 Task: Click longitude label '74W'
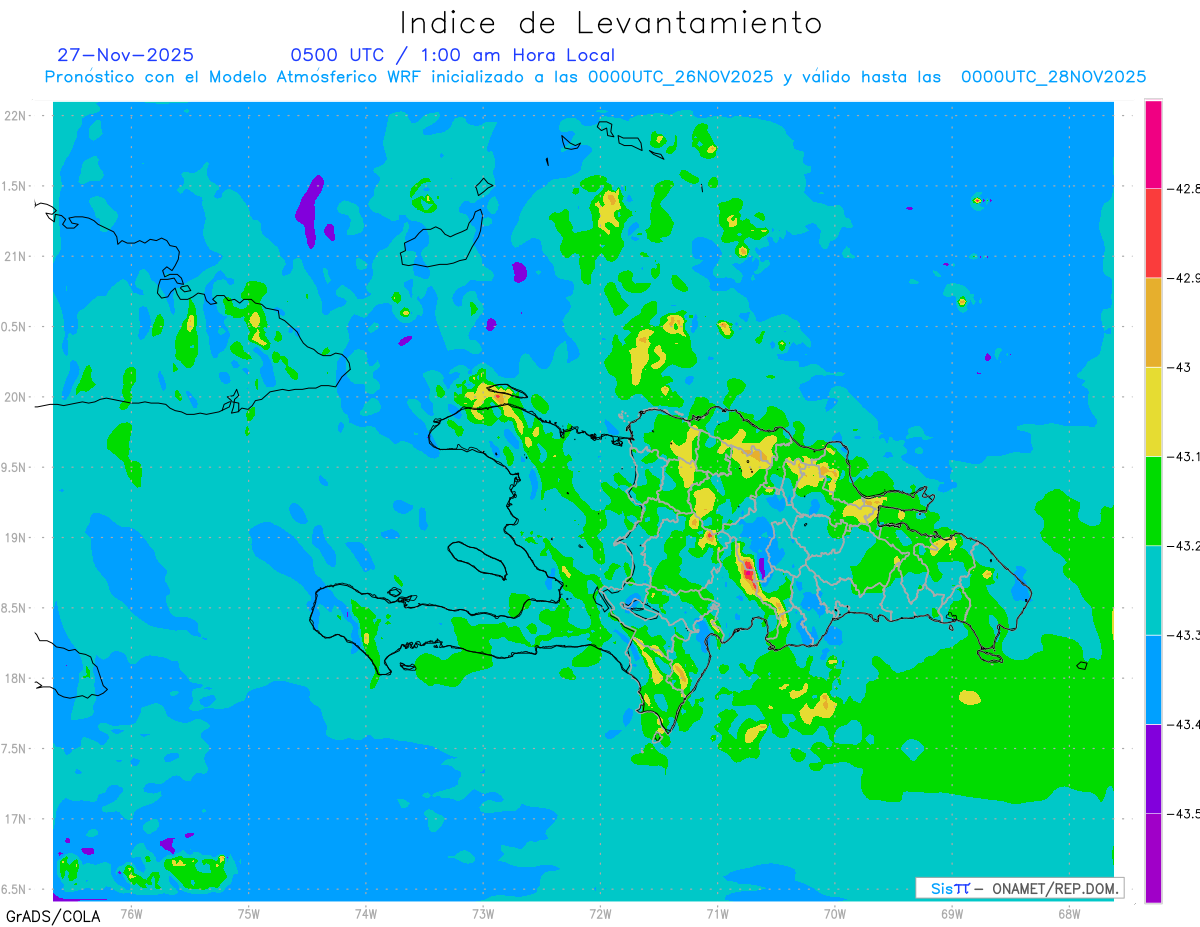point(366,913)
